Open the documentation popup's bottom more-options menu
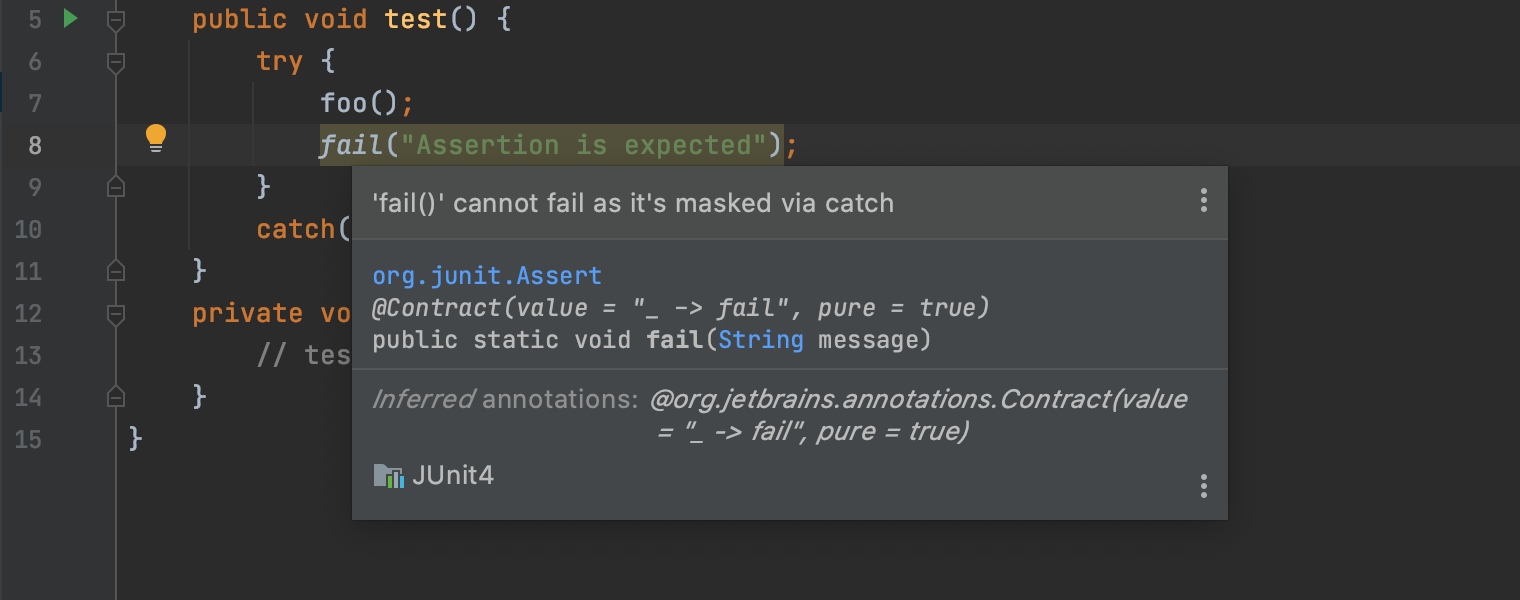The image size is (1520, 600). tap(1204, 487)
